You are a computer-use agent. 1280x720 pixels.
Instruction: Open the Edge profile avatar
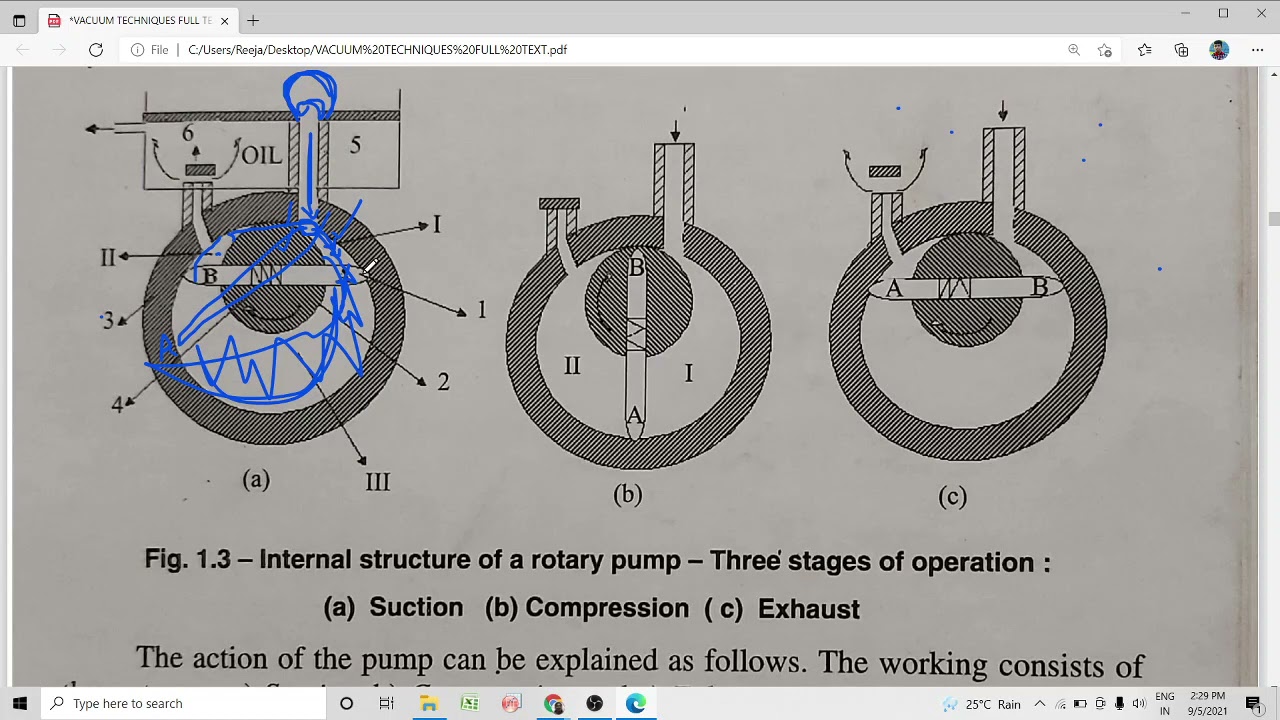pos(1219,50)
